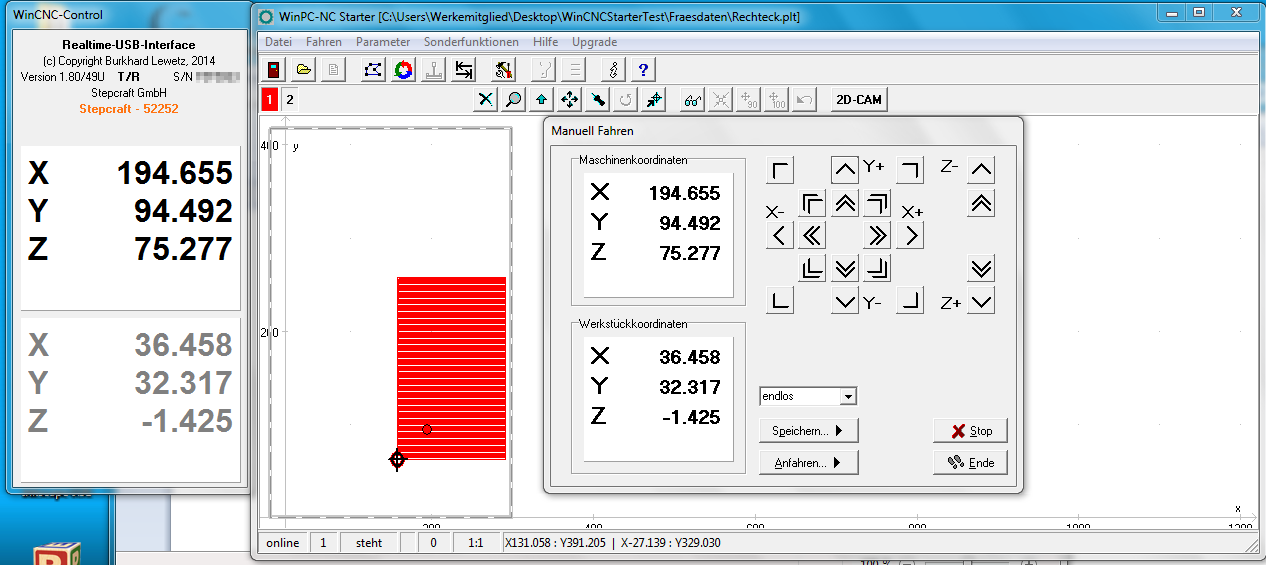Jog Y+ fast with double up chevron
The width and height of the screenshot is (1266, 565).
click(845, 204)
